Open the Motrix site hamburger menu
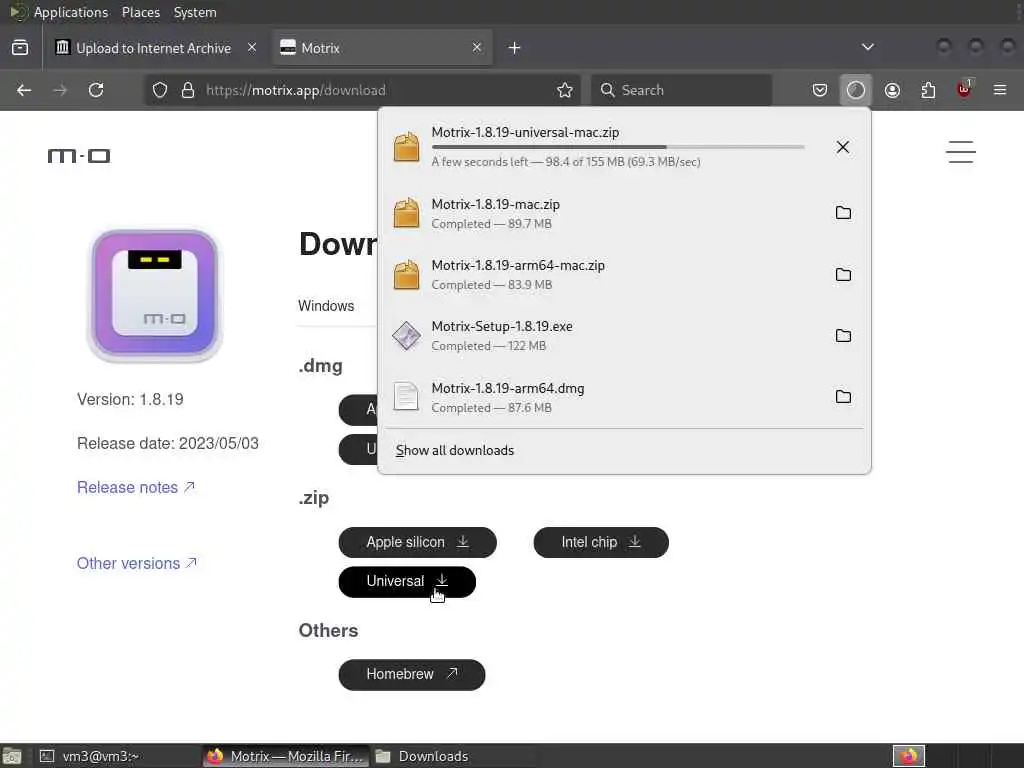The width and height of the screenshot is (1024, 768). [961, 152]
